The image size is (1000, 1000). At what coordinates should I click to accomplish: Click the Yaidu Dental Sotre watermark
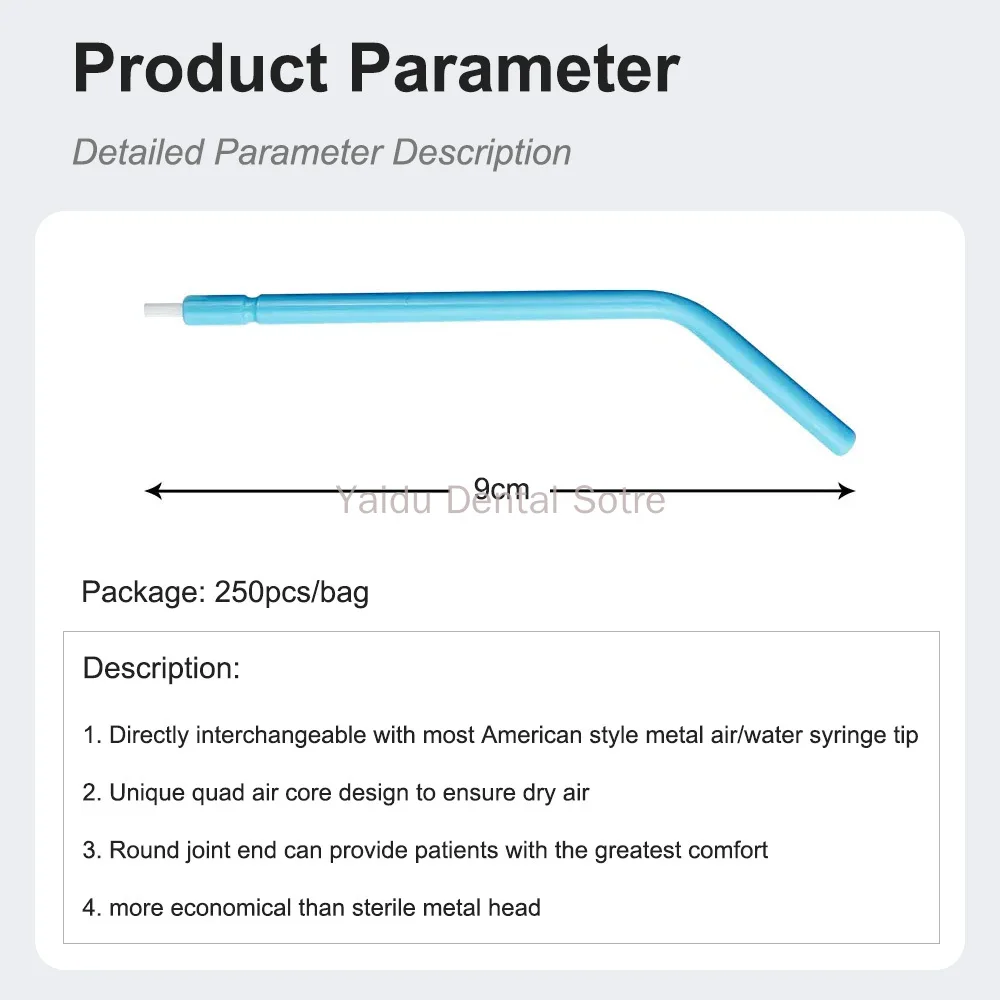point(501,500)
